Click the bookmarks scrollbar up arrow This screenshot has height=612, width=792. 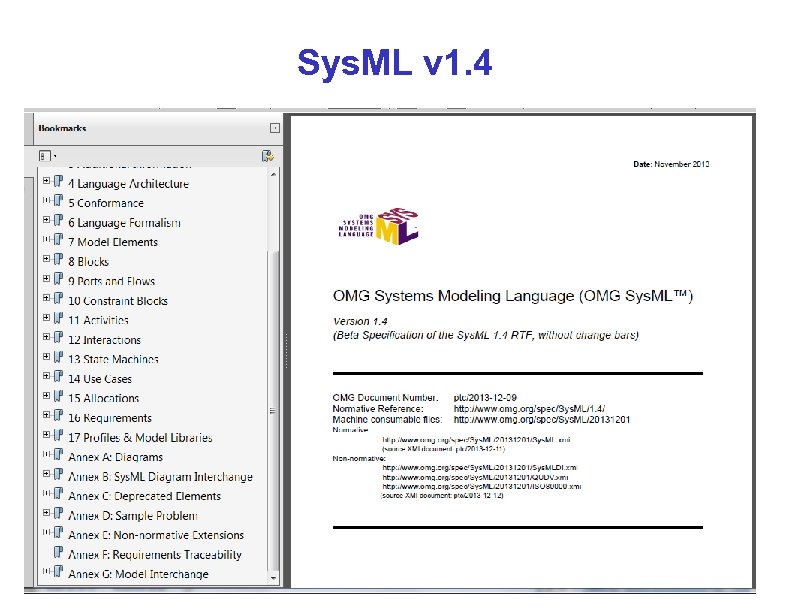click(273, 174)
